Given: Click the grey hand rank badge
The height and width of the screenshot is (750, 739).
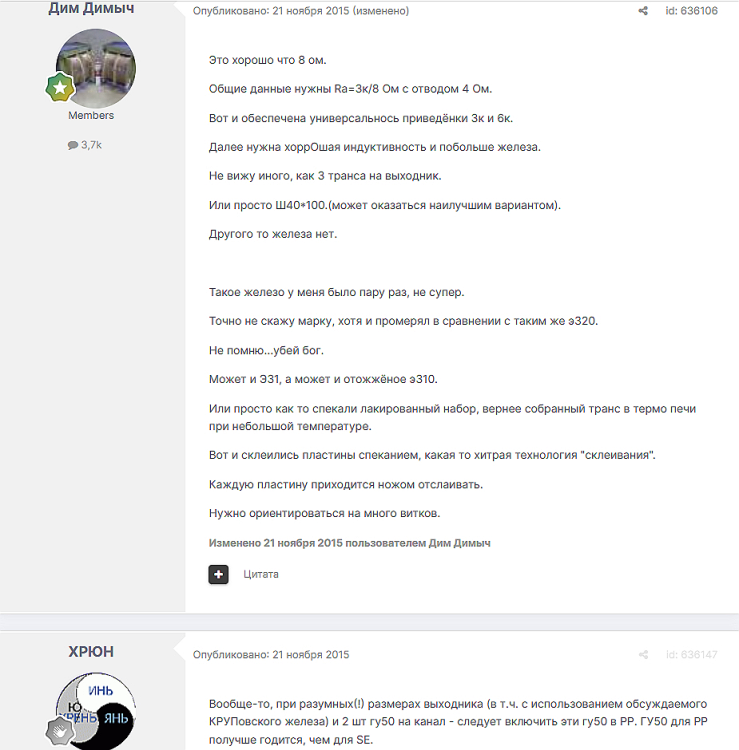Looking at the screenshot, I should coord(60,731).
